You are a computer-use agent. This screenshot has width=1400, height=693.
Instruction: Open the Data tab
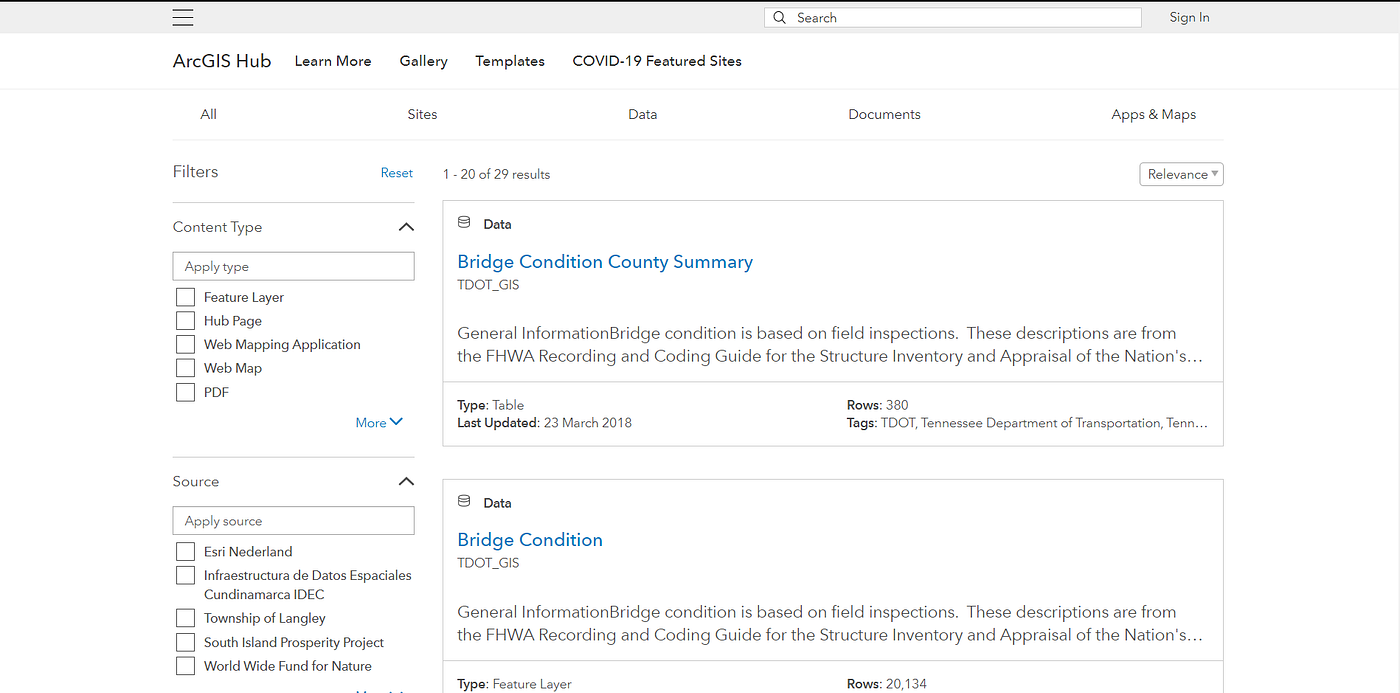pyautogui.click(x=642, y=114)
